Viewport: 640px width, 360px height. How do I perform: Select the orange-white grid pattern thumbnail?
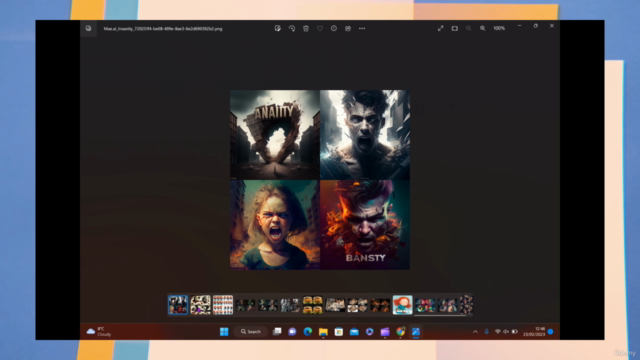tap(223, 304)
